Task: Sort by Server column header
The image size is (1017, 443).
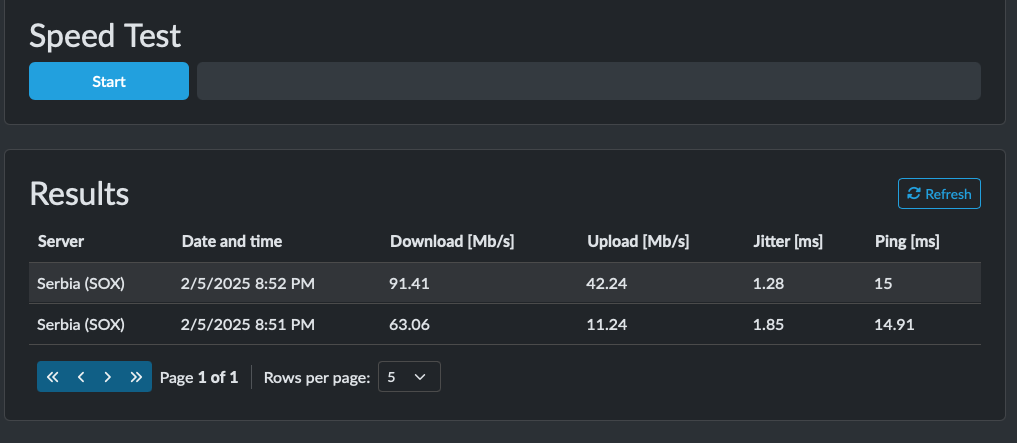Action: click(x=61, y=242)
